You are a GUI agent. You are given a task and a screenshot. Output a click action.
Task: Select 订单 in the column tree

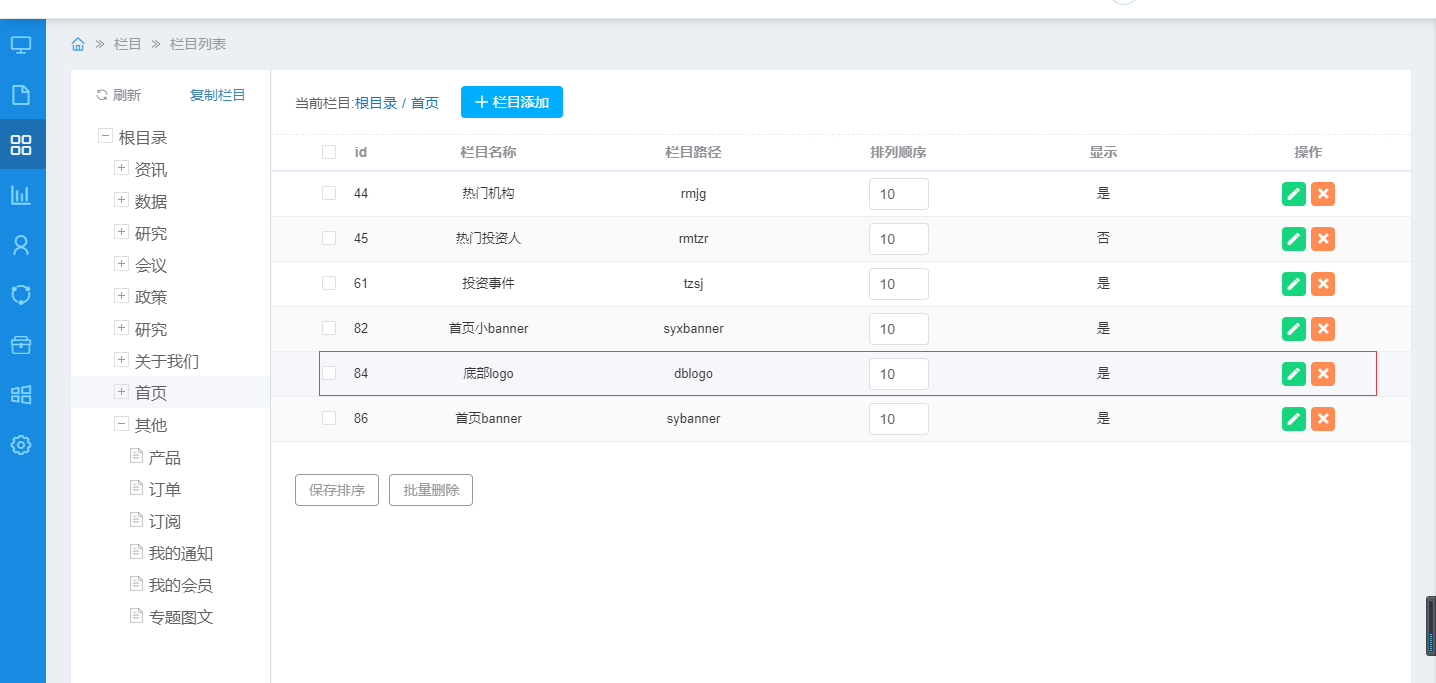click(165, 490)
